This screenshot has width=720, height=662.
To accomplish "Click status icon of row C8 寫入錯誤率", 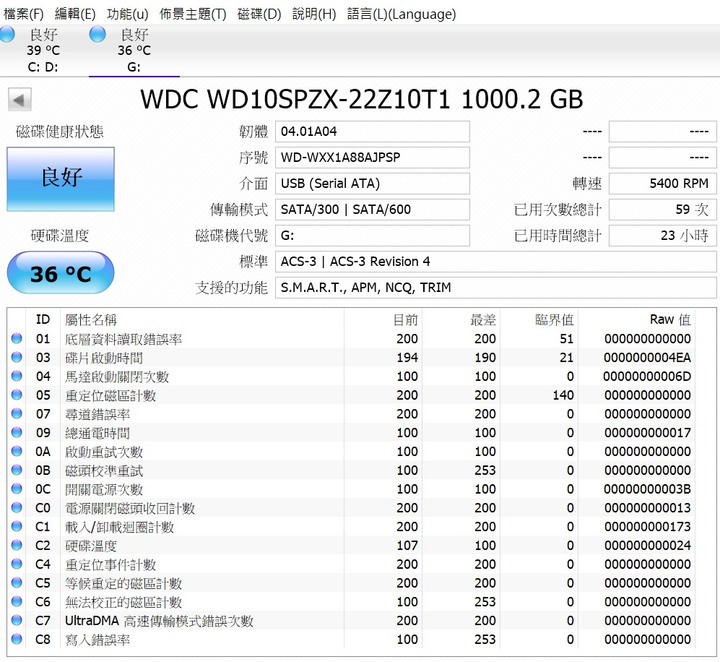I will coord(17,640).
